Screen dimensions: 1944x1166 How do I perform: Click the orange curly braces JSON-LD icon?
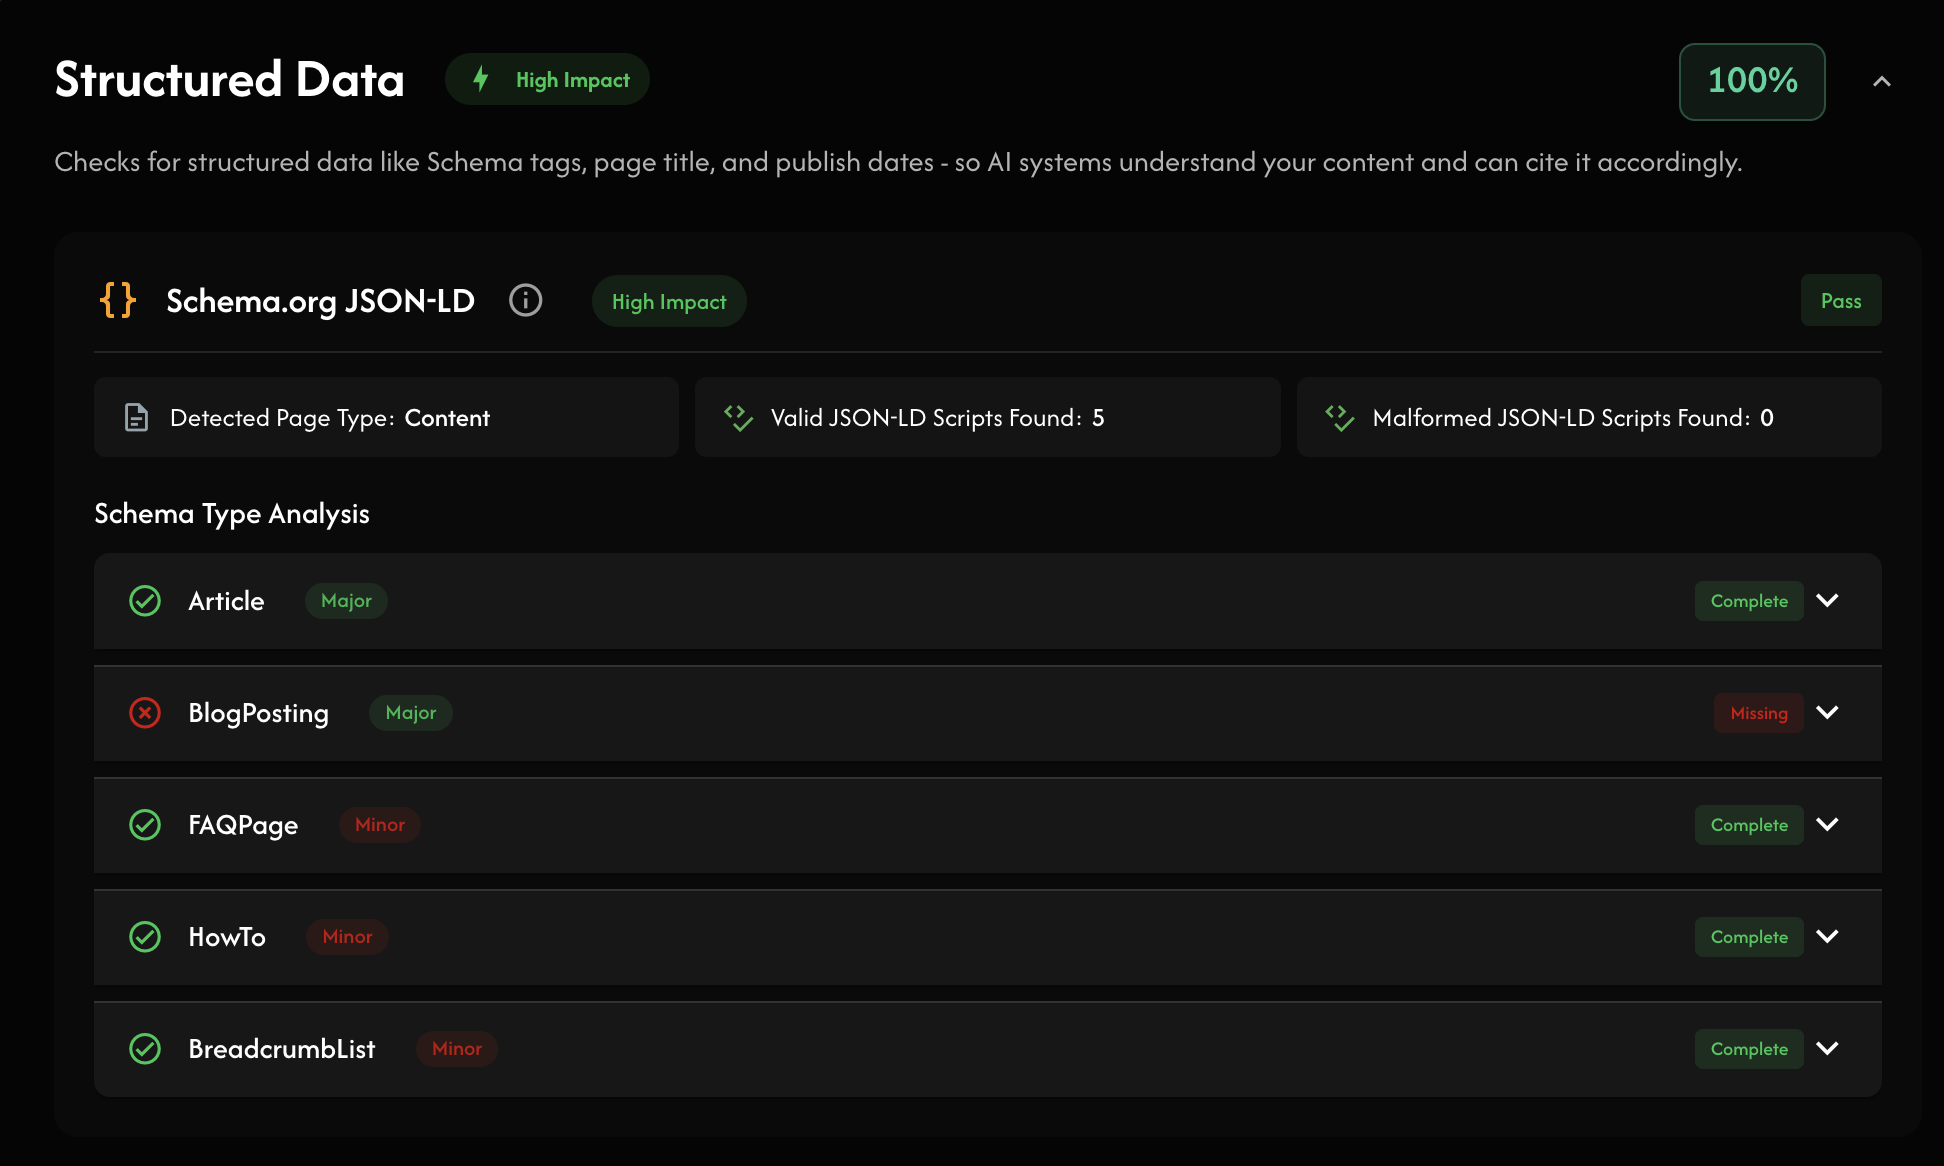pyautogui.click(x=118, y=300)
